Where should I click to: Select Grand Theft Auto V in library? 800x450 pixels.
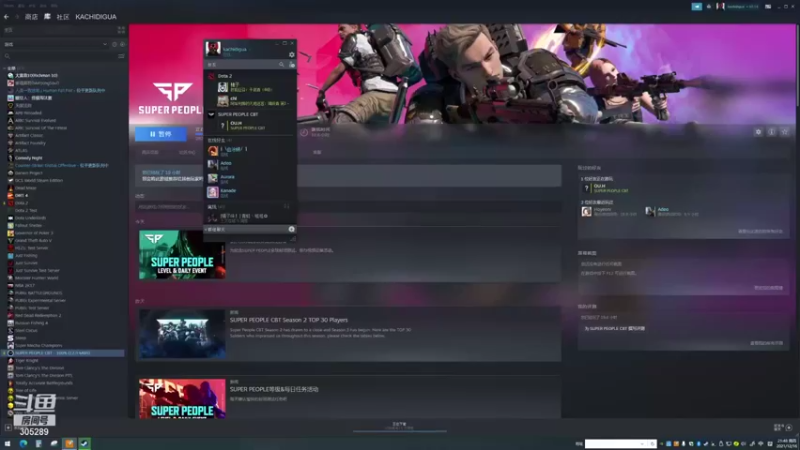[x=33, y=240]
